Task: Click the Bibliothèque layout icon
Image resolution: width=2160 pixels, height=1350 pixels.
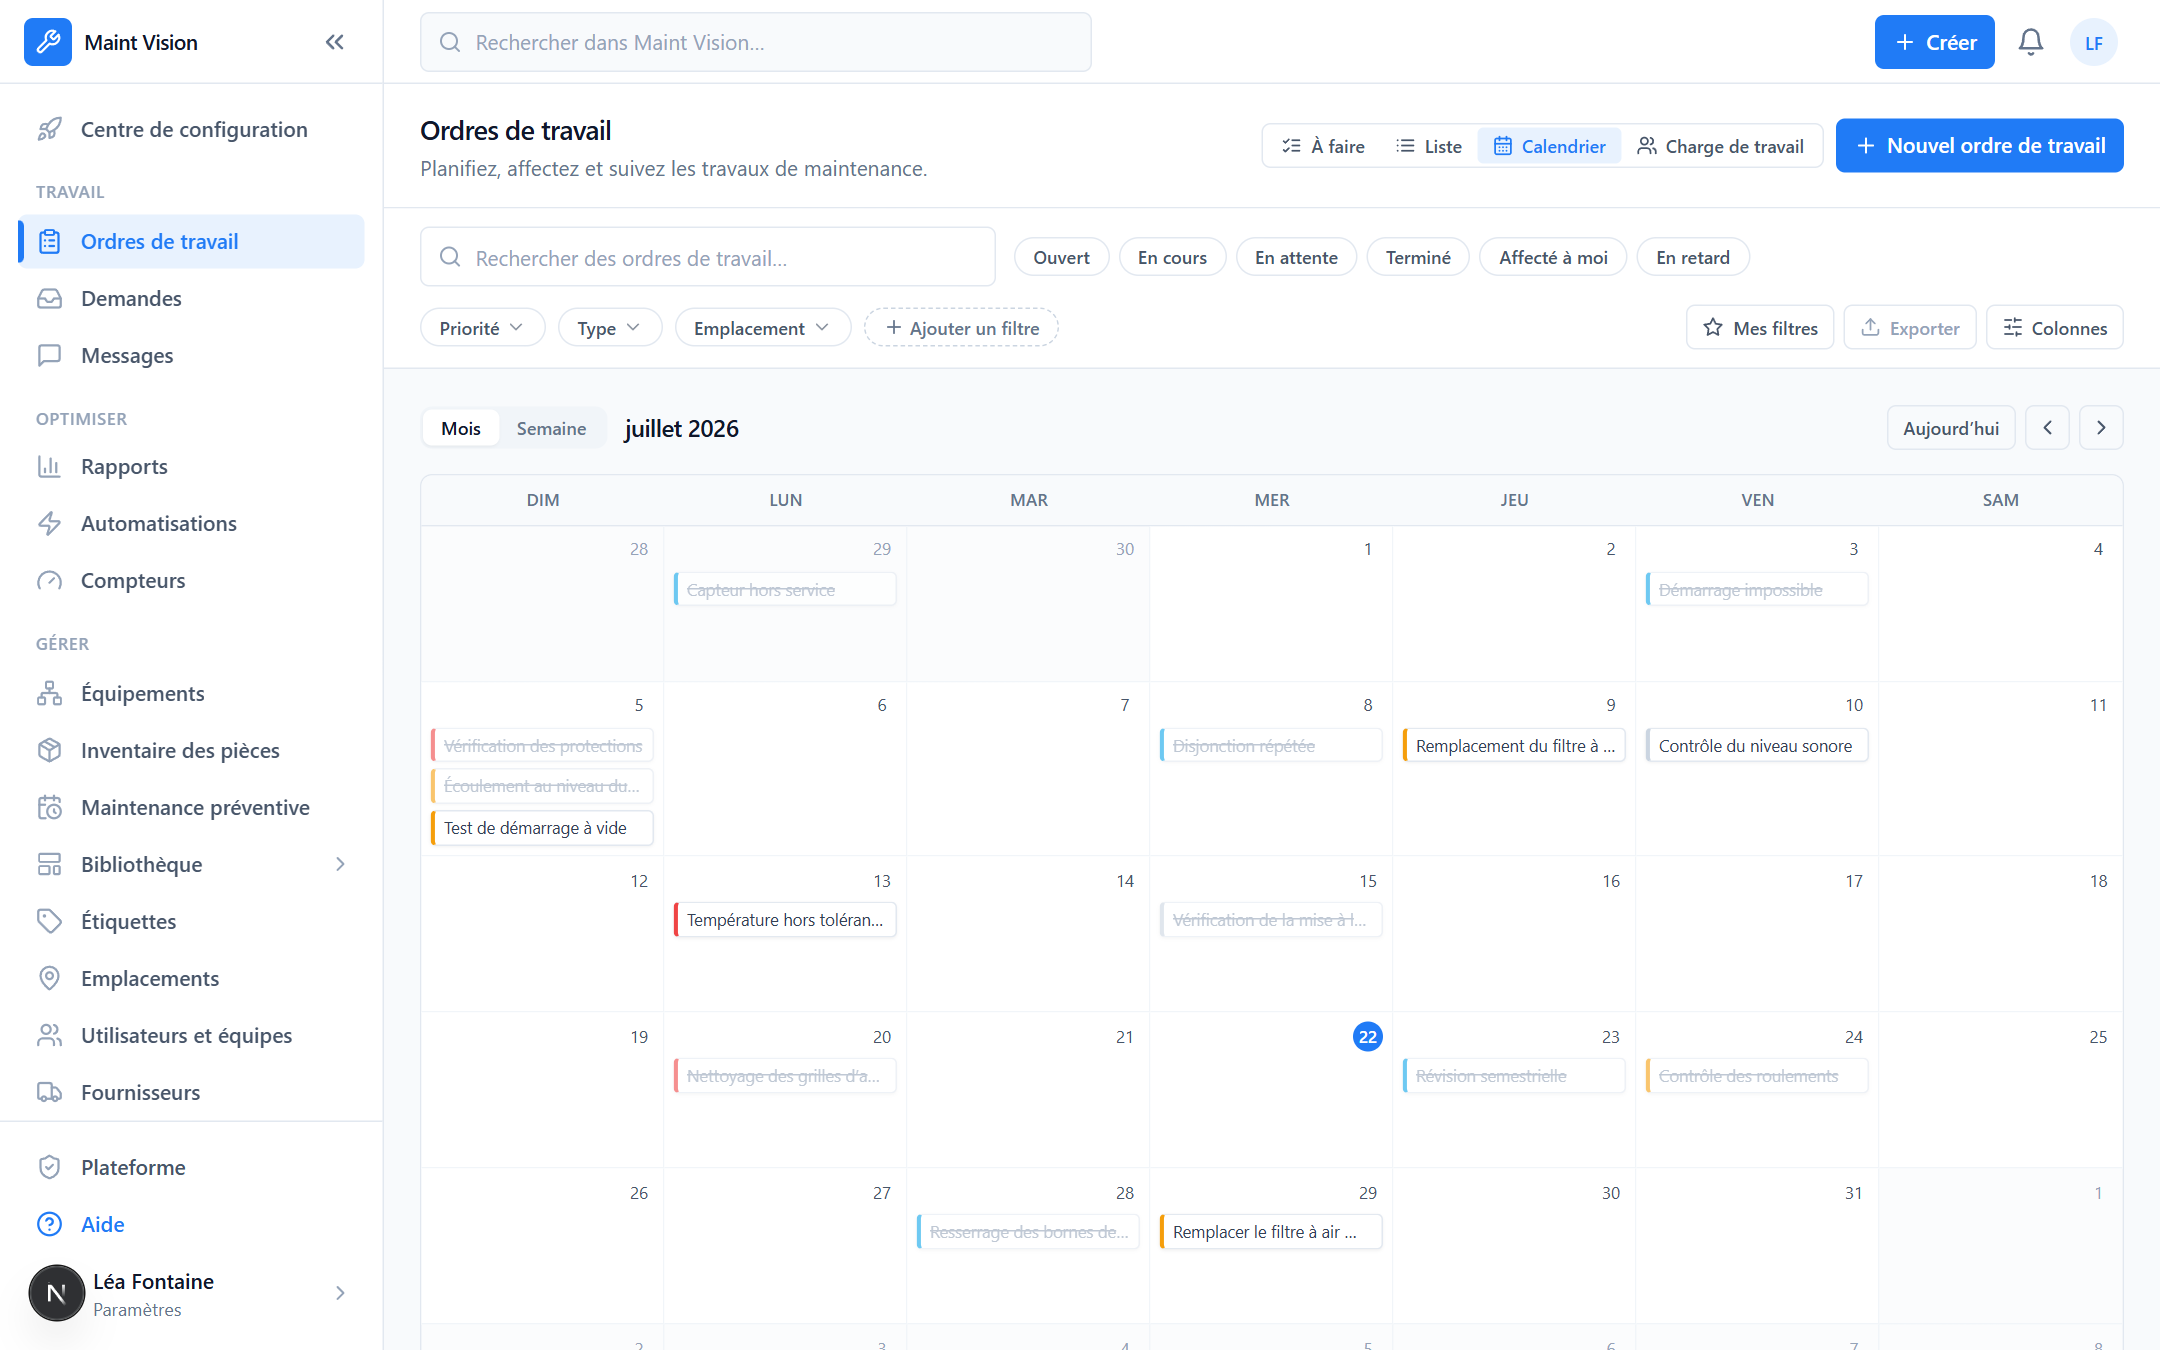Action: (x=49, y=864)
